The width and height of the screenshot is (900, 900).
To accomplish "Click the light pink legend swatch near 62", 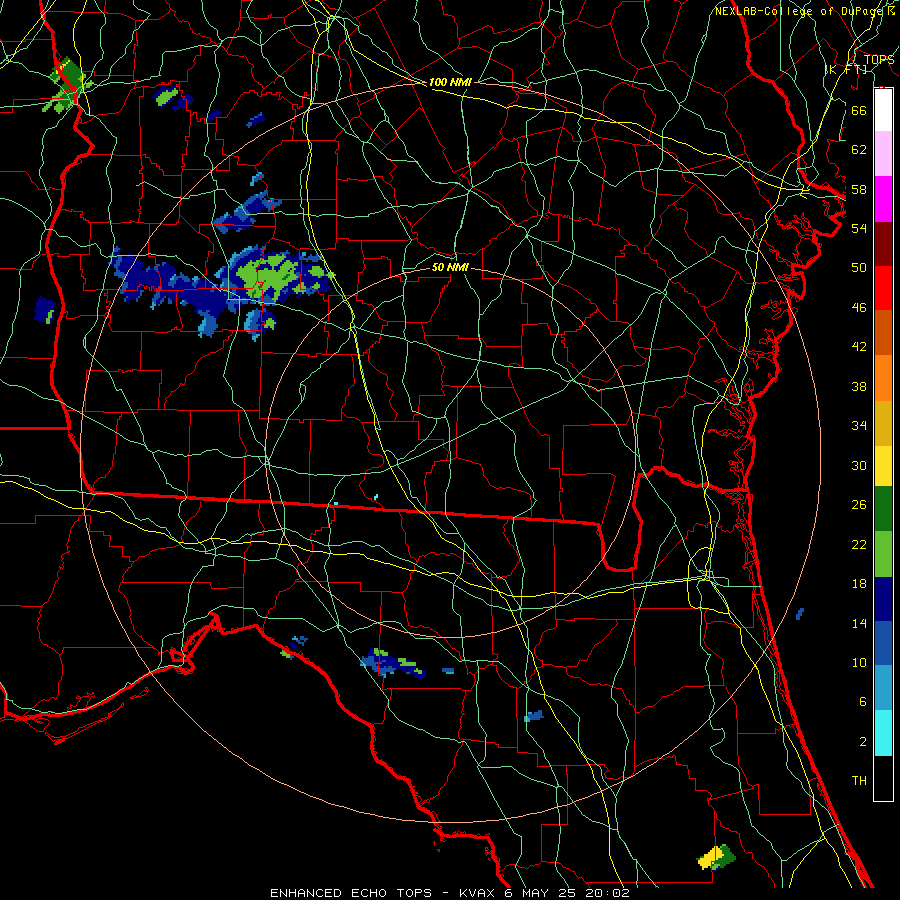I will (883, 153).
